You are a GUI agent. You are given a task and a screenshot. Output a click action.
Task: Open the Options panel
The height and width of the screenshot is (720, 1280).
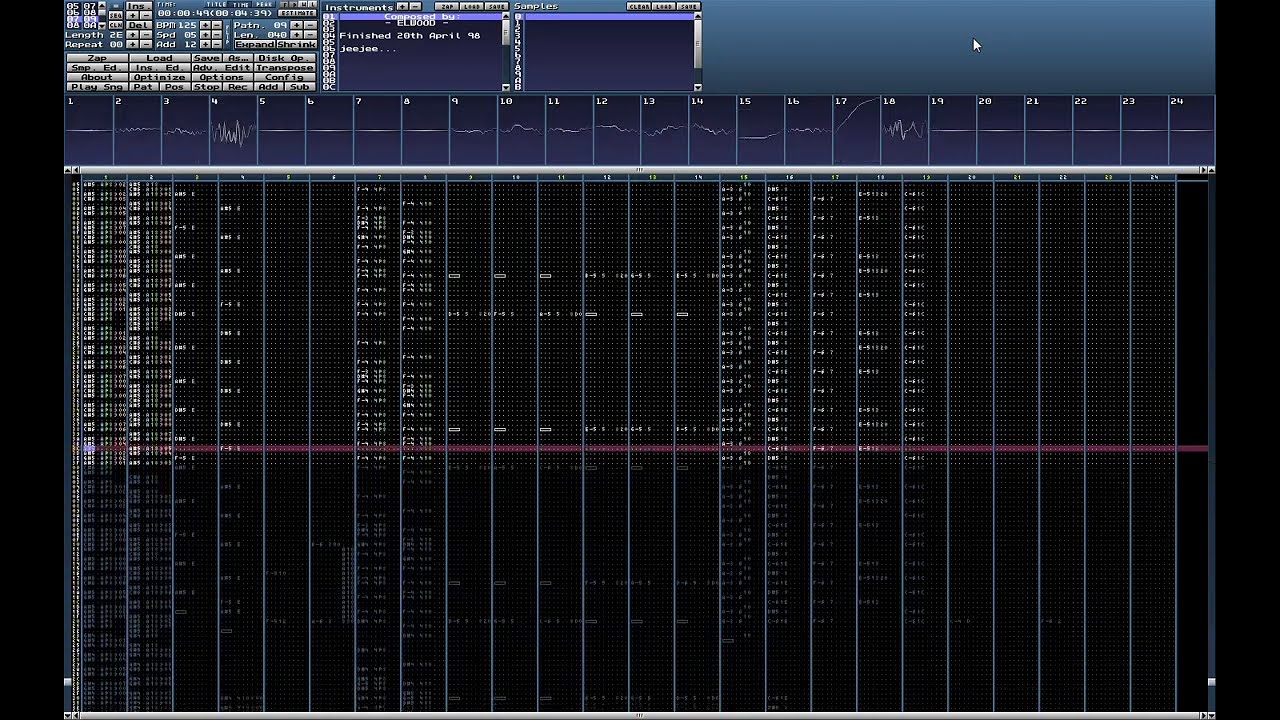222,77
